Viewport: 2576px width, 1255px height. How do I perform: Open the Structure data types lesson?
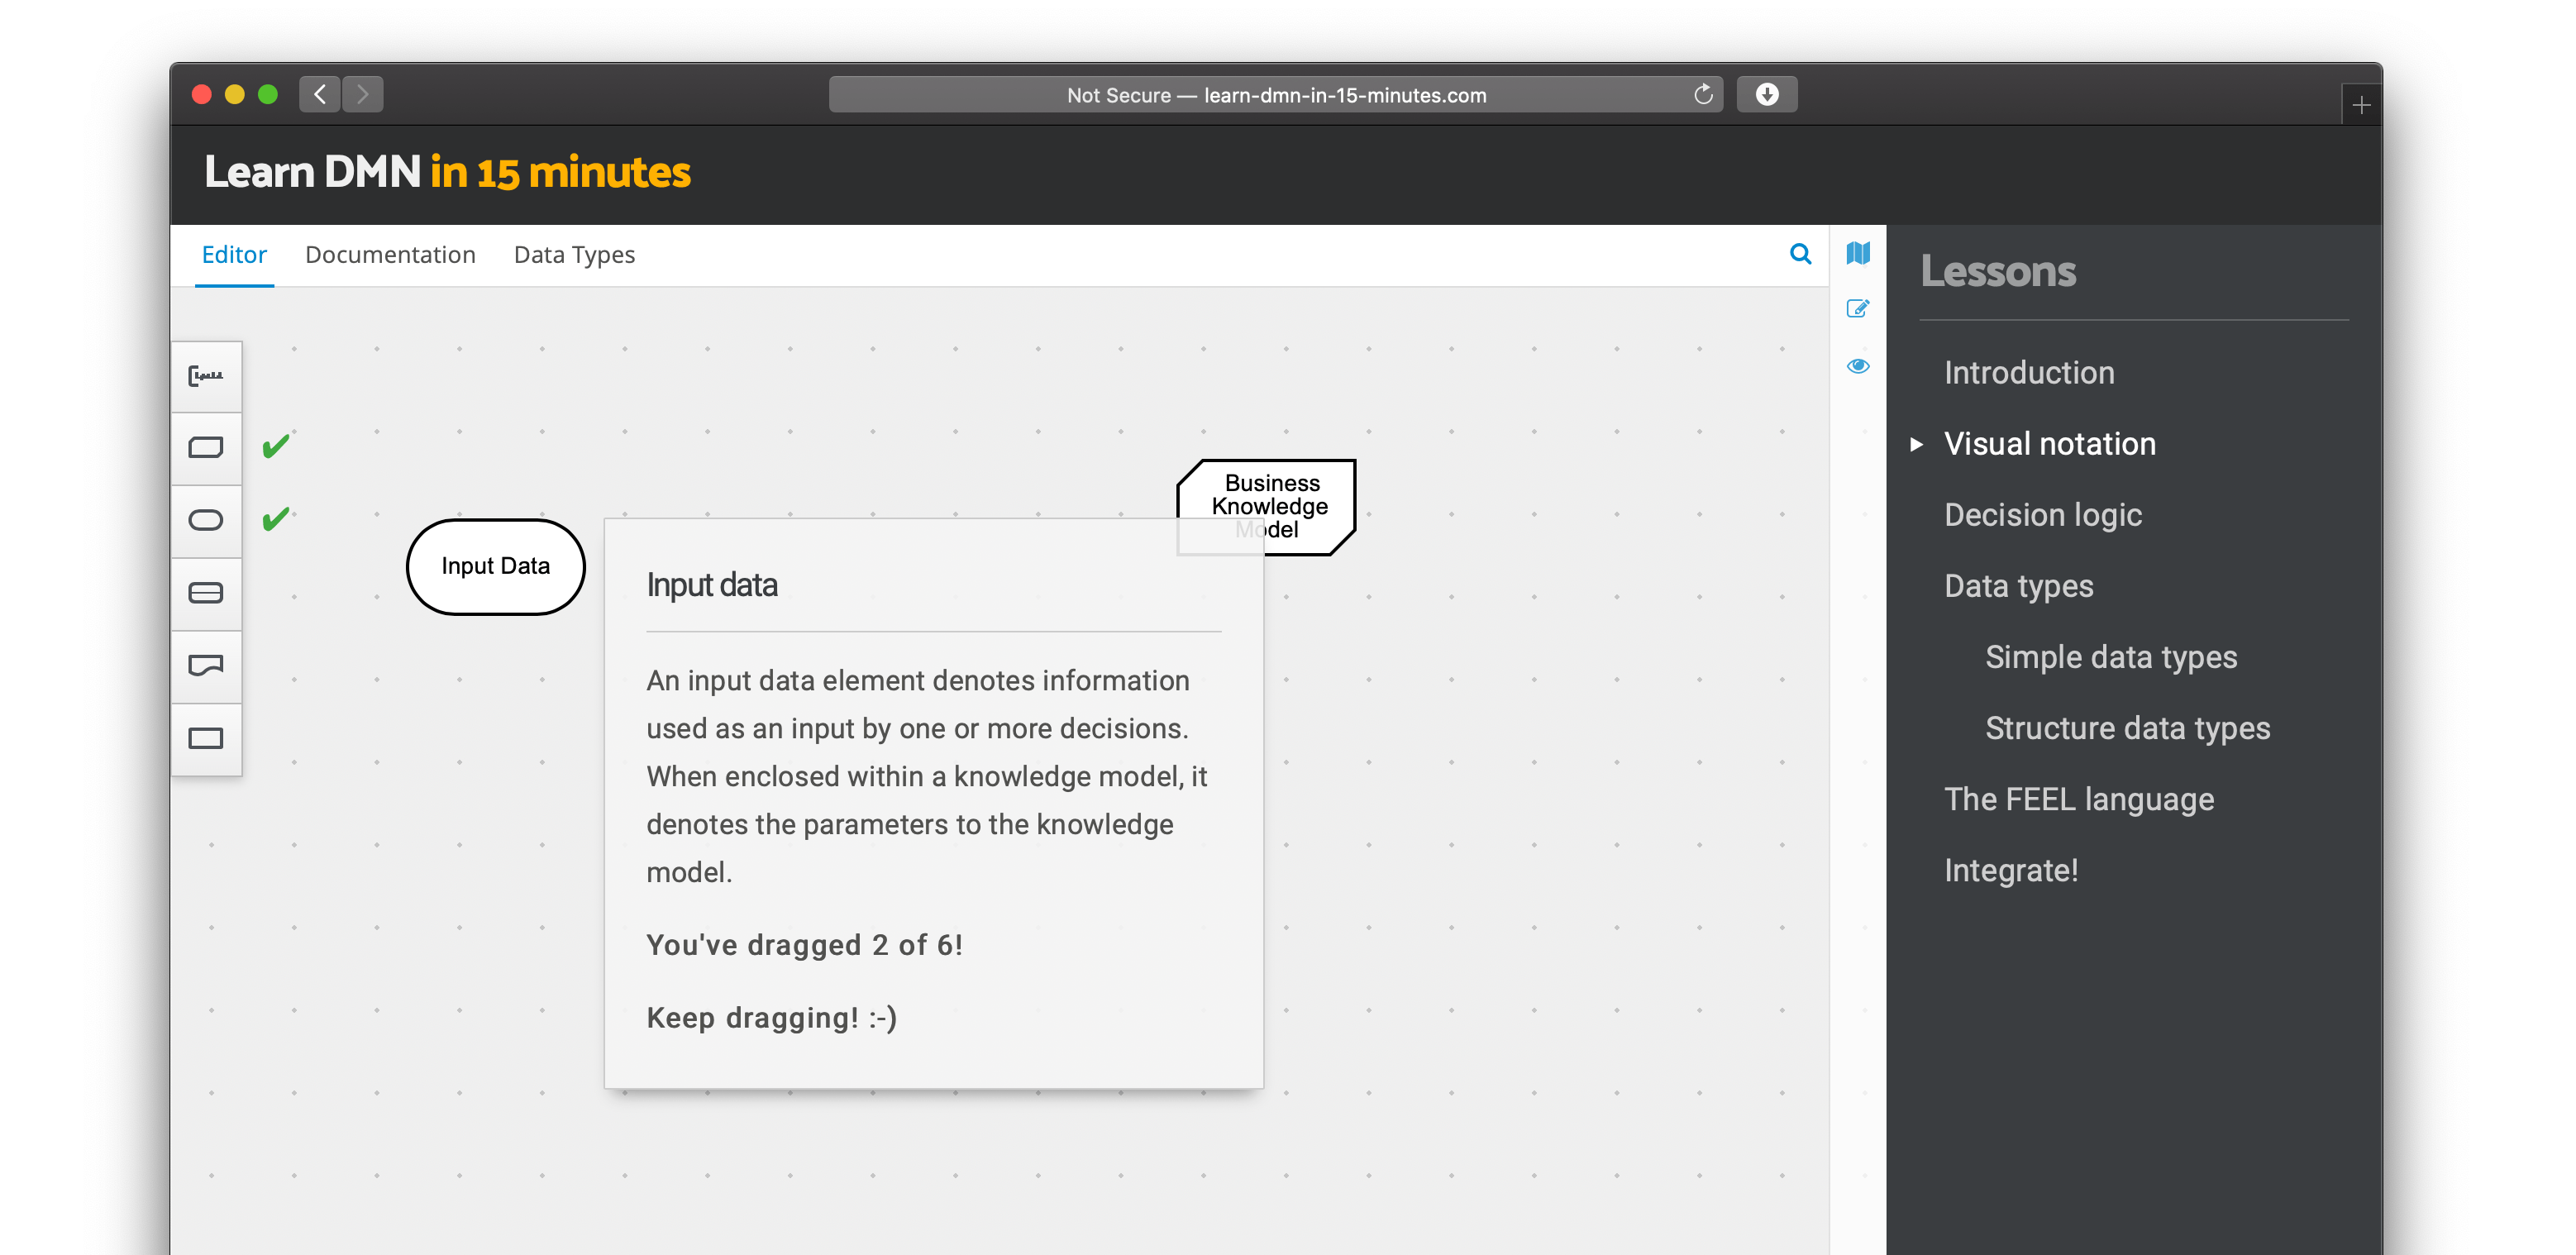[2127, 728]
